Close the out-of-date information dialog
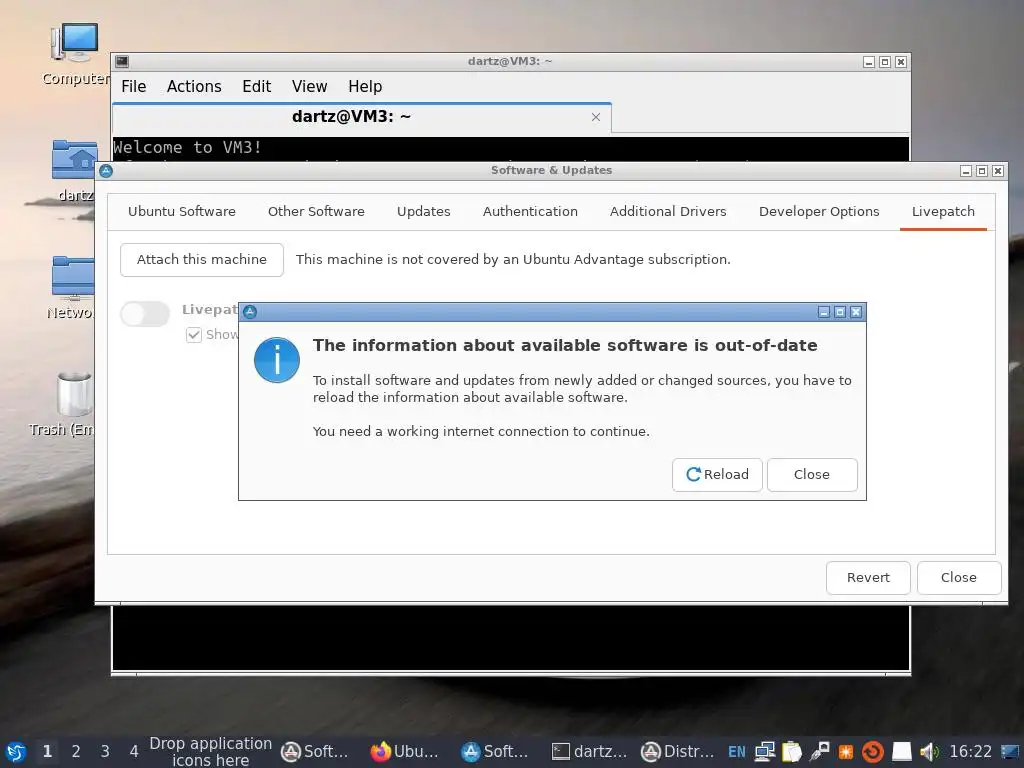This screenshot has width=1024, height=768. pos(812,474)
